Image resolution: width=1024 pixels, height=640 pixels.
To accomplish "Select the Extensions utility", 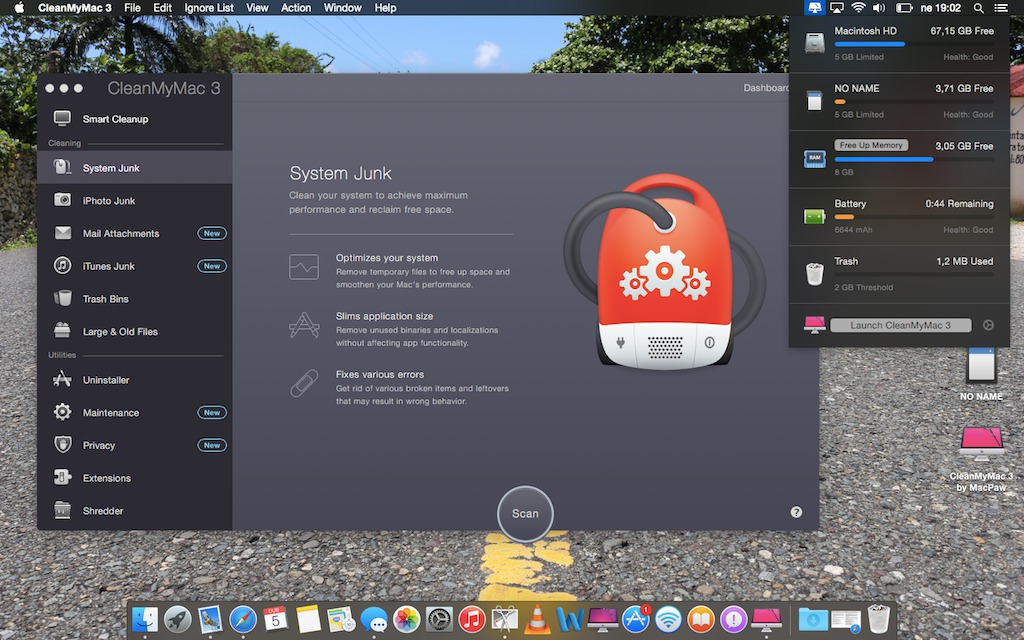I will click(134, 477).
